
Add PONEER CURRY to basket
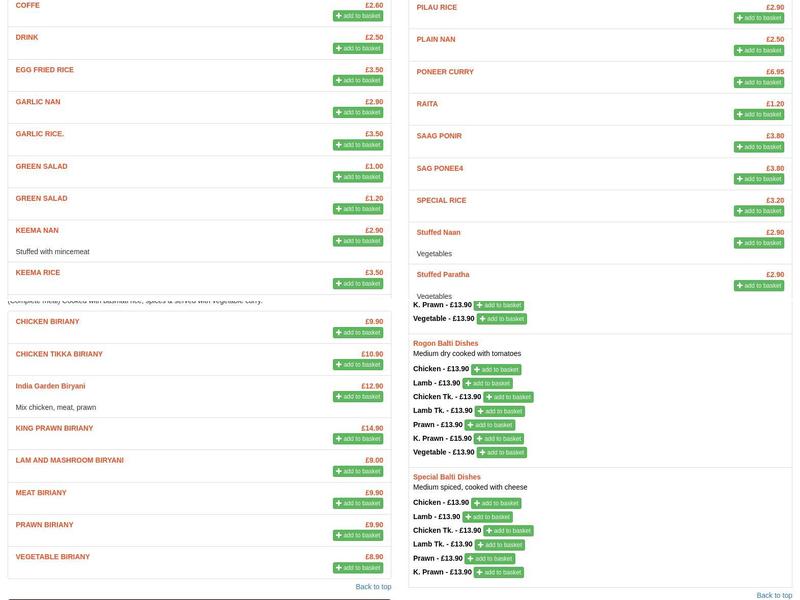click(x=759, y=83)
